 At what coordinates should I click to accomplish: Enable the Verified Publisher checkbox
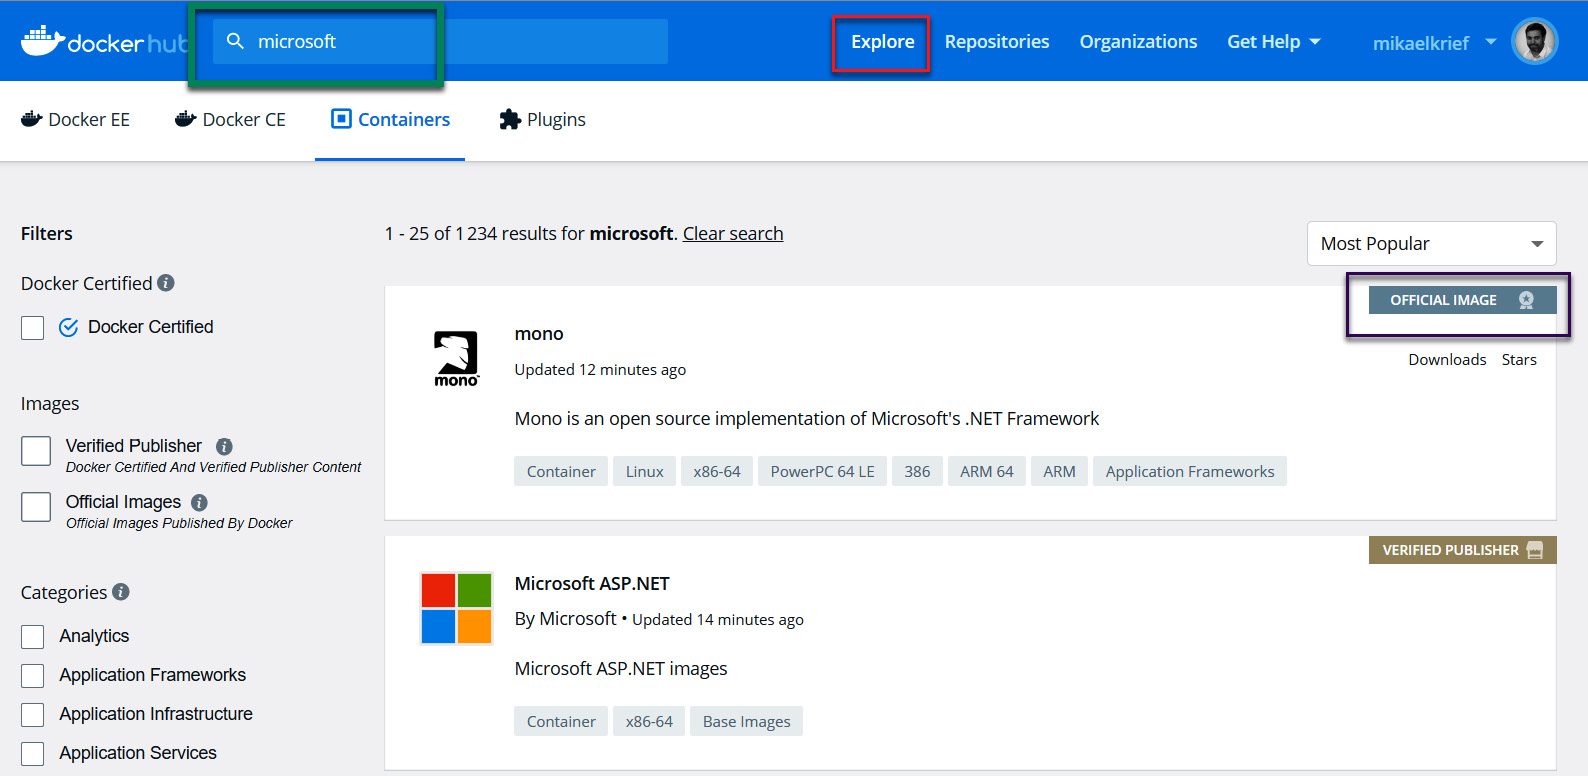[36, 451]
